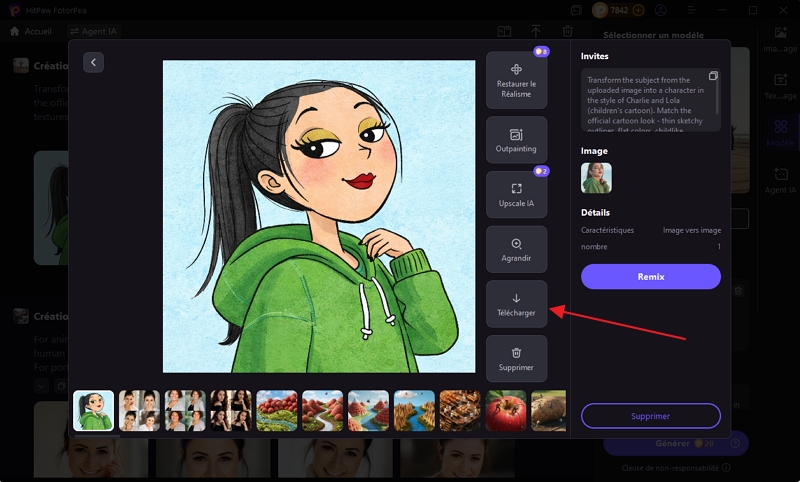
Task: Click the help icon next to Générer
Action: pyautogui.click(x=735, y=443)
